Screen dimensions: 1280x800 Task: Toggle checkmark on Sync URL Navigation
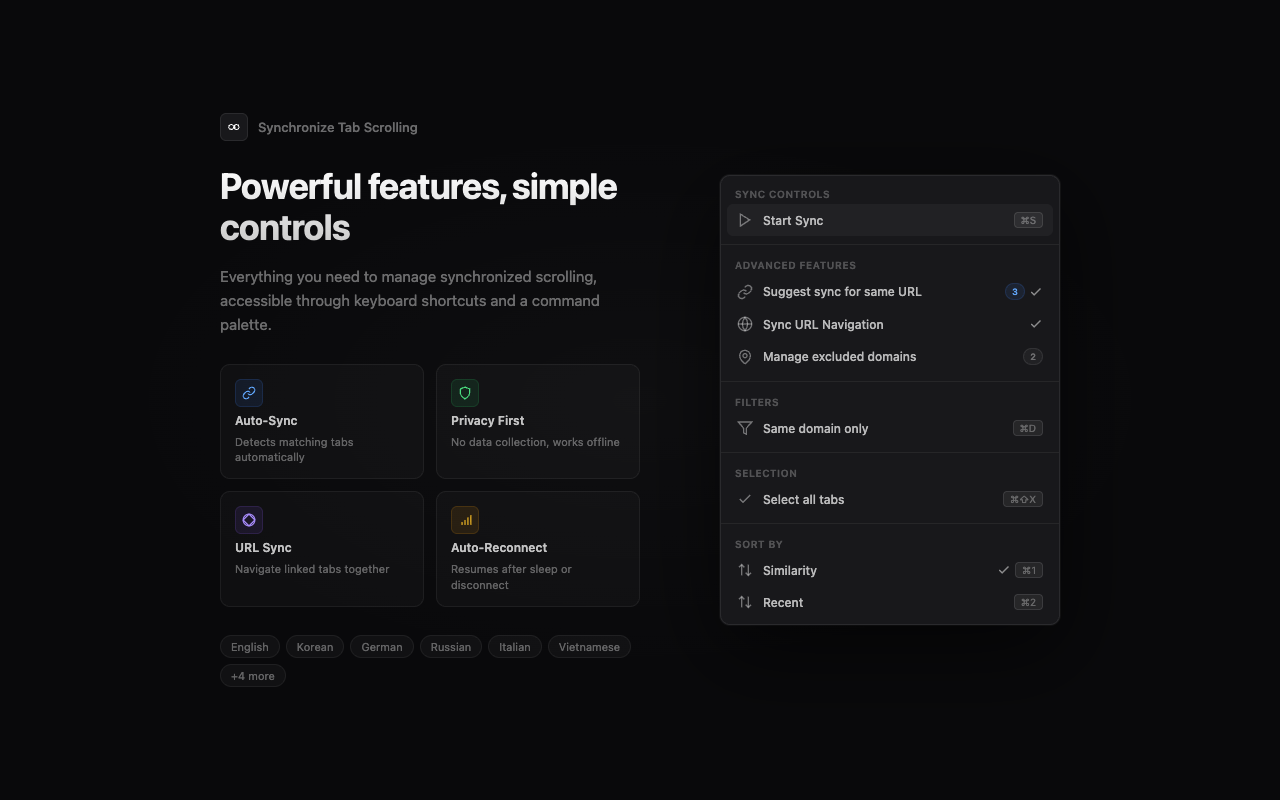tap(1036, 324)
